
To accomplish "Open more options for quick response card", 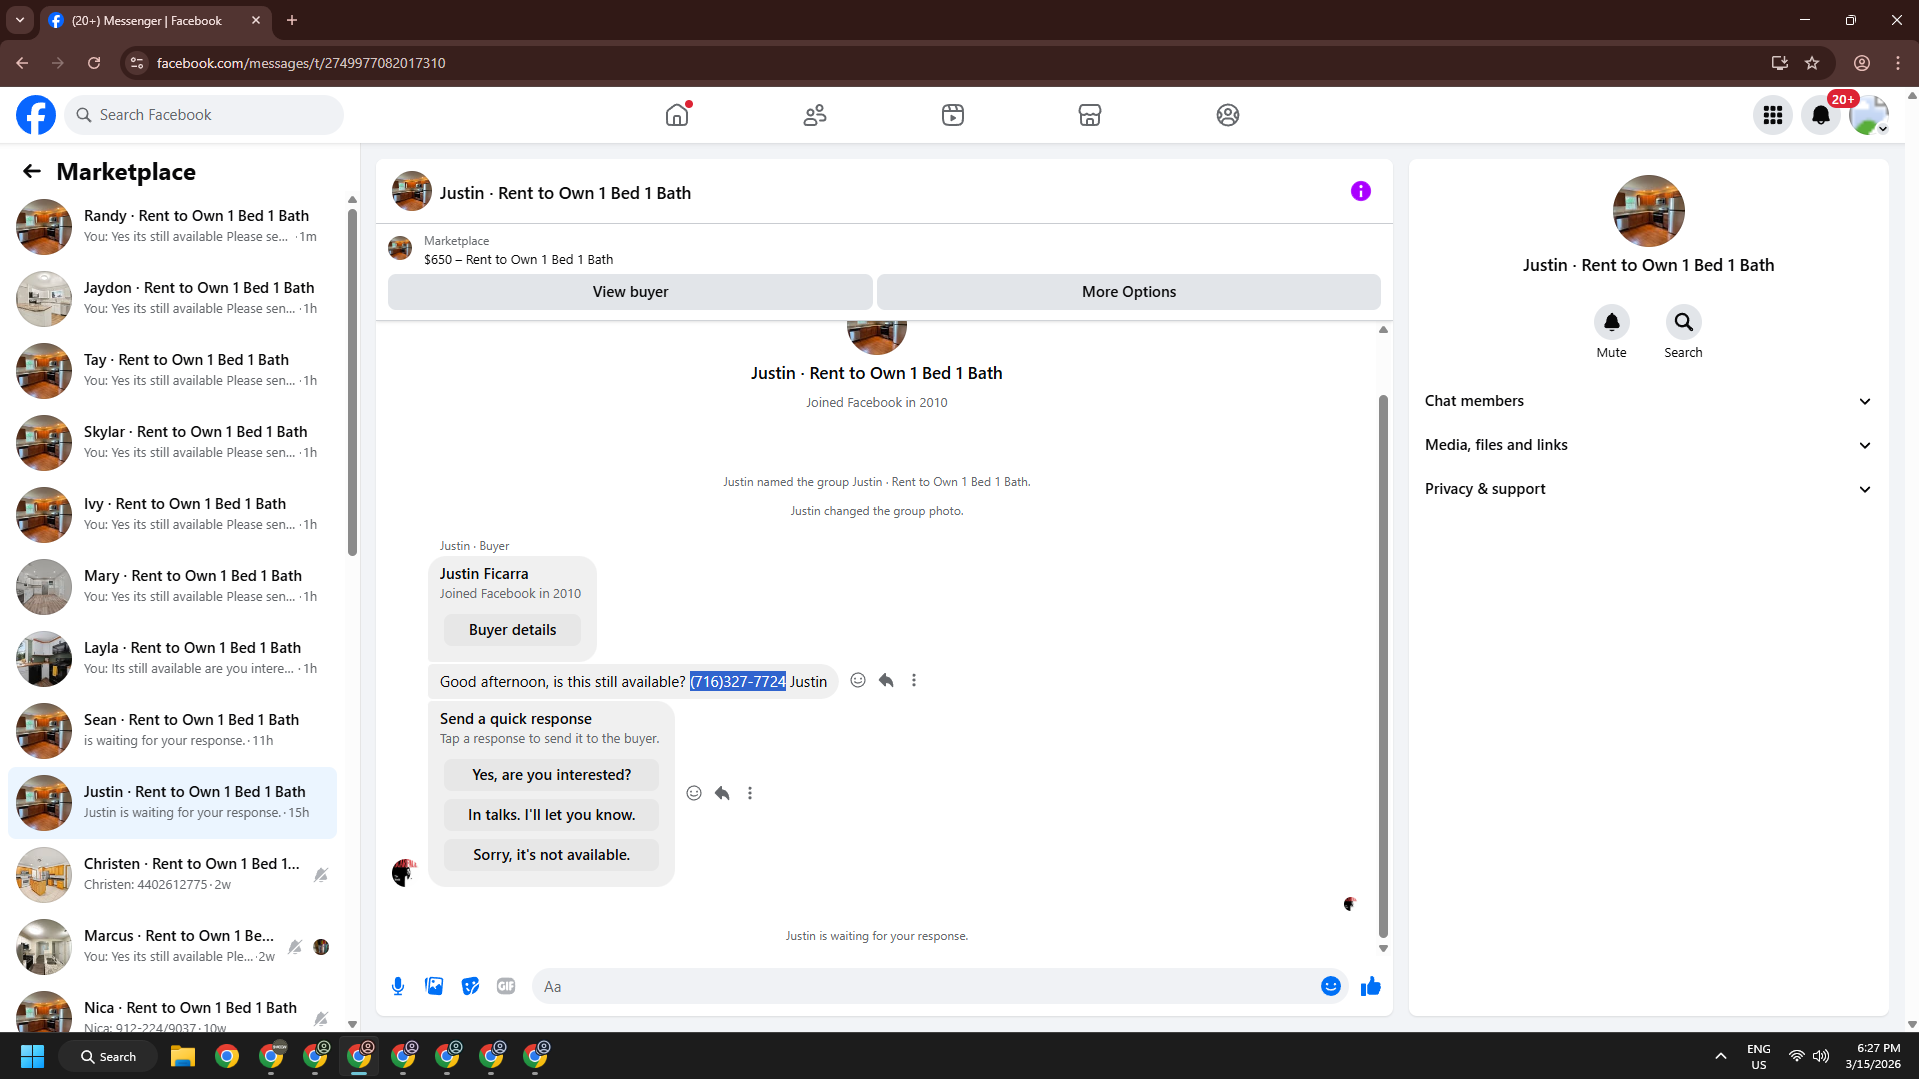I will tap(750, 793).
